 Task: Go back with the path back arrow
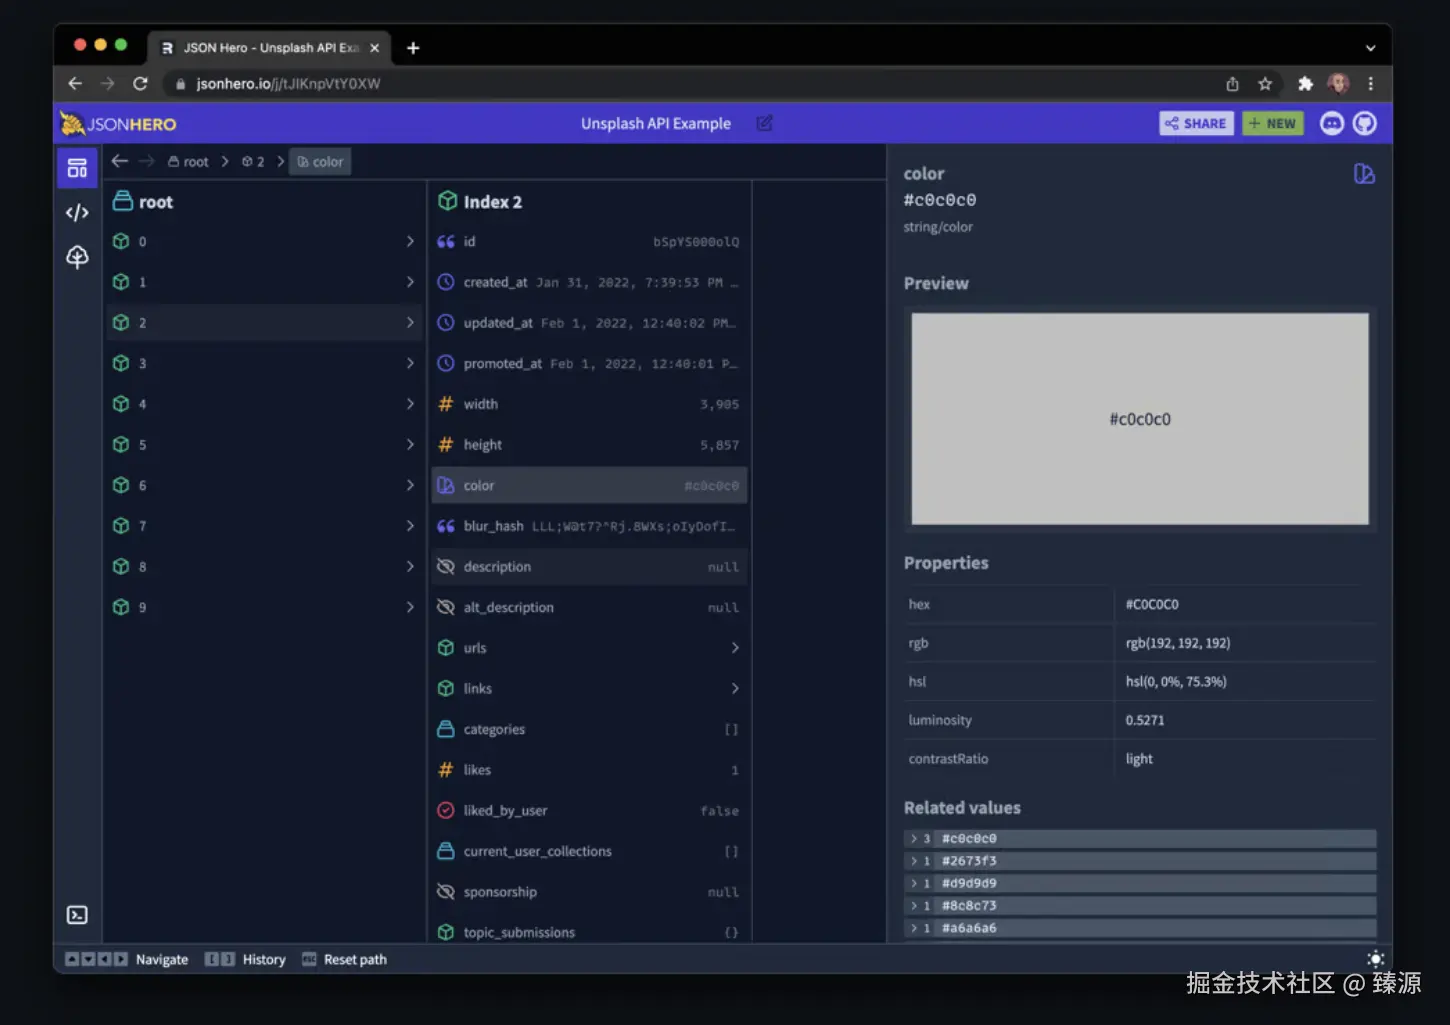click(x=120, y=161)
